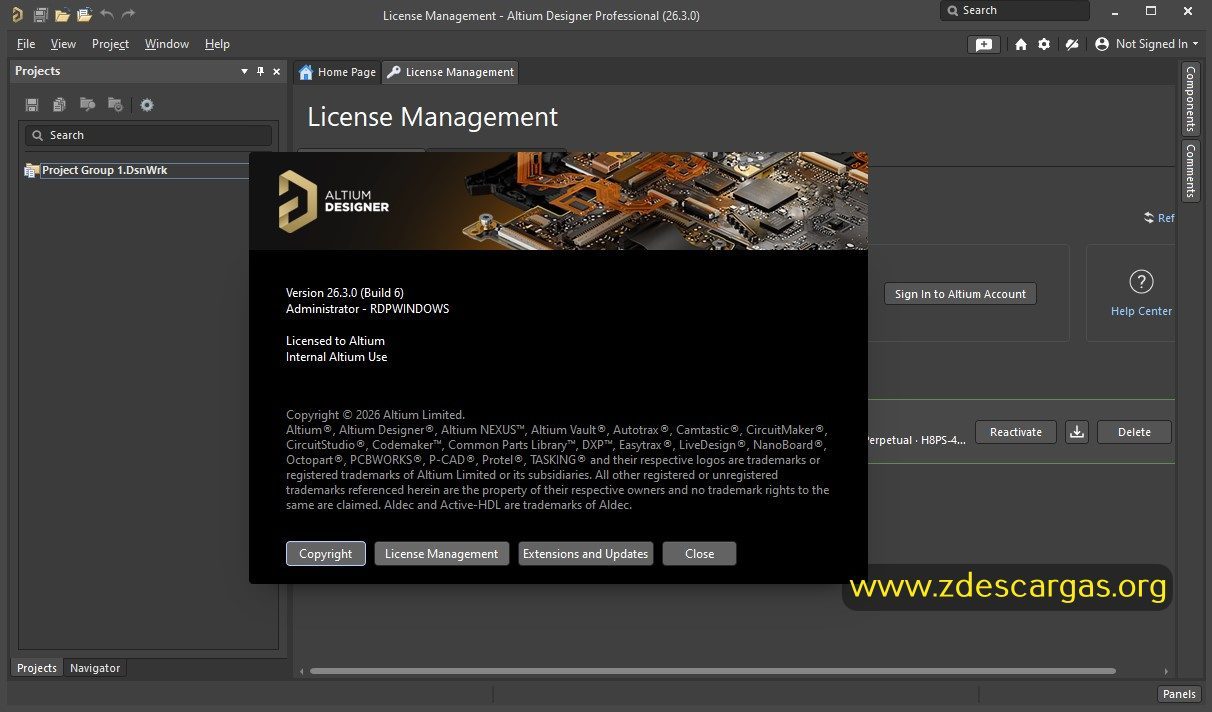Click Sign In to Altium Account
The image size is (1212, 712).
(x=960, y=294)
